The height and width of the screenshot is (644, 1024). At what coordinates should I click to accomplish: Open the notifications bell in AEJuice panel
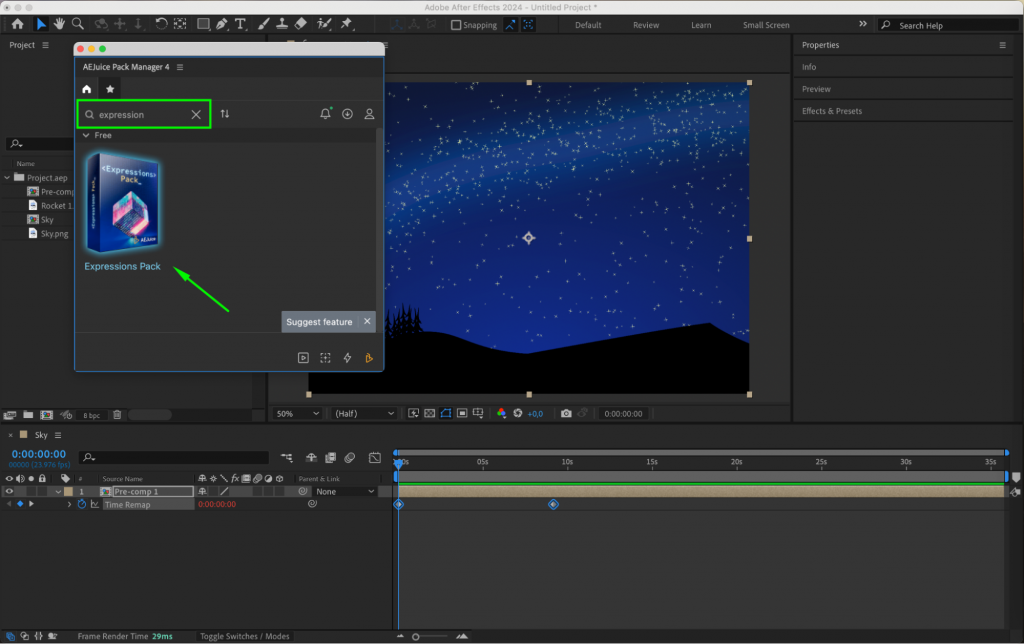click(325, 114)
